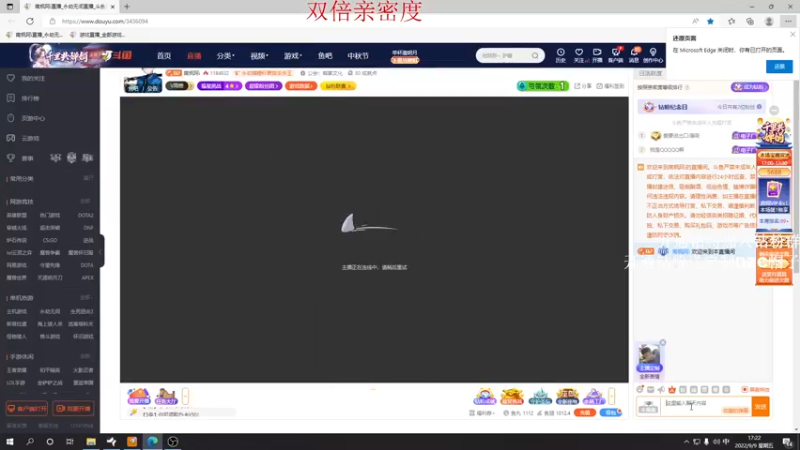Screen dimensions: 800x450
Task: Open the 关注 heart icon in header
Action: (x=579, y=55)
